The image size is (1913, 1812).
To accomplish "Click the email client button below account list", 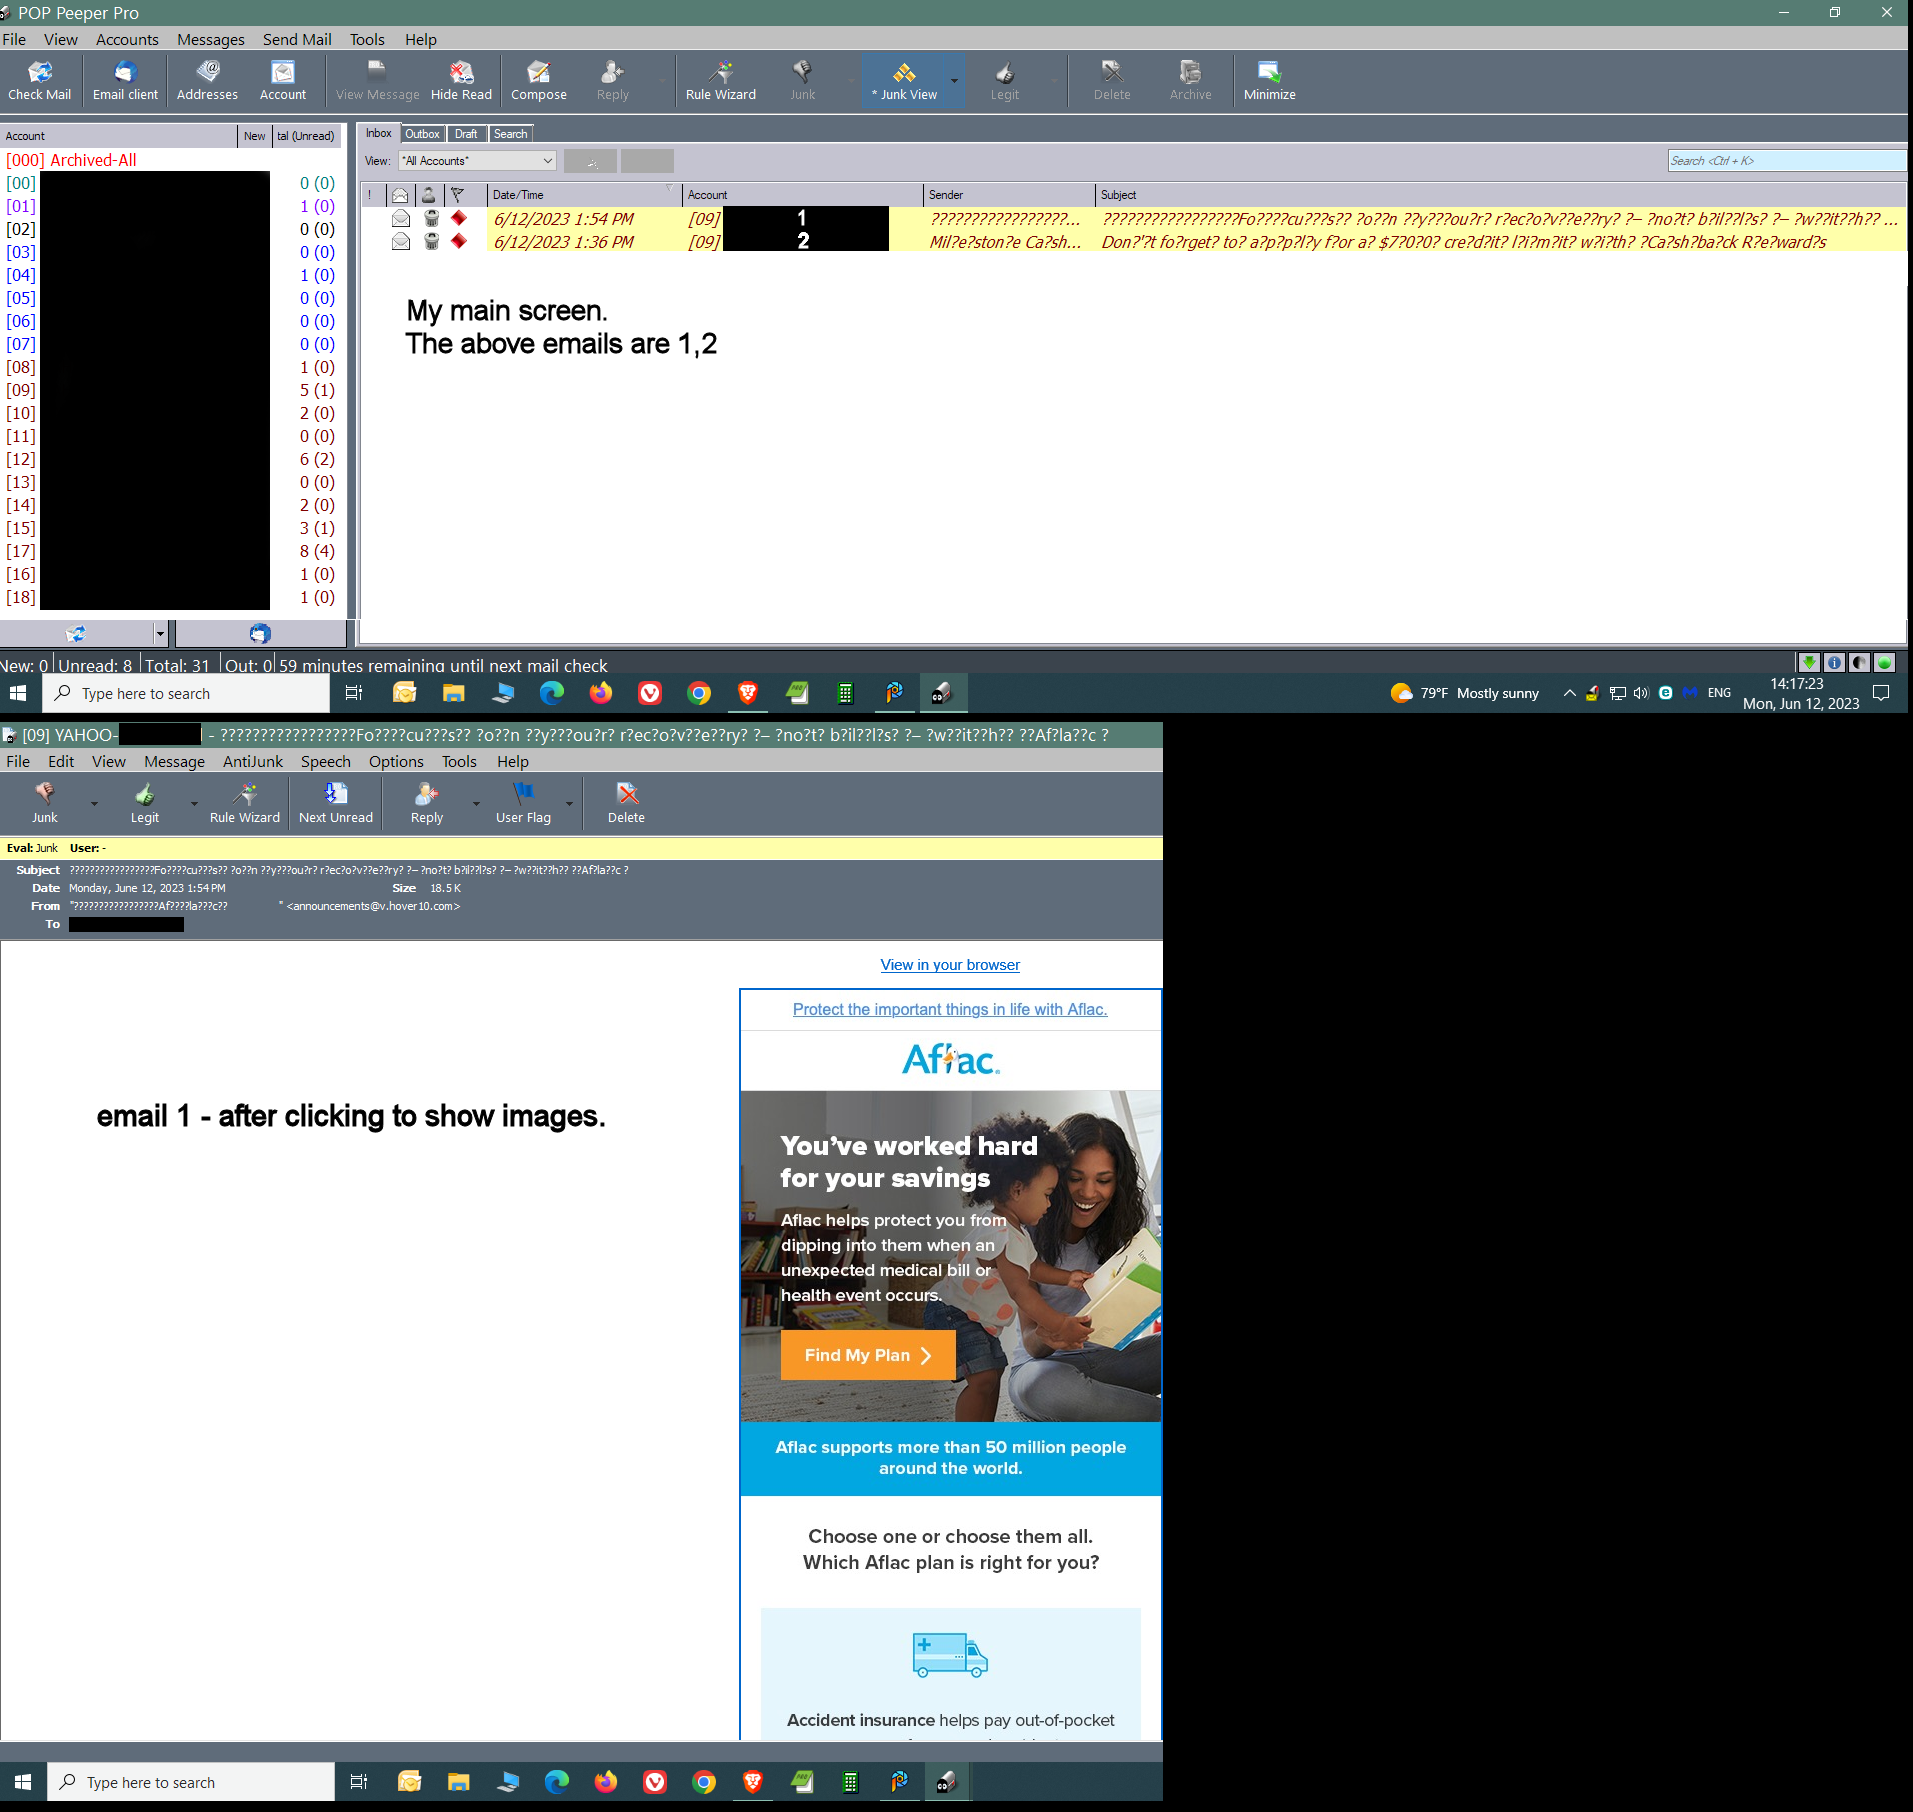I will (x=260, y=634).
